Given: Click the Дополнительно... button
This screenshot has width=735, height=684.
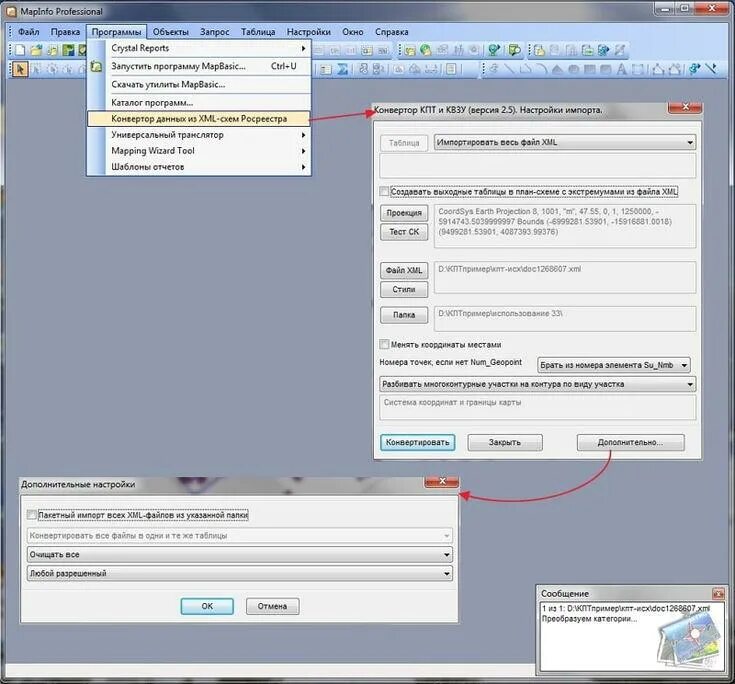Looking at the screenshot, I should pos(630,442).
